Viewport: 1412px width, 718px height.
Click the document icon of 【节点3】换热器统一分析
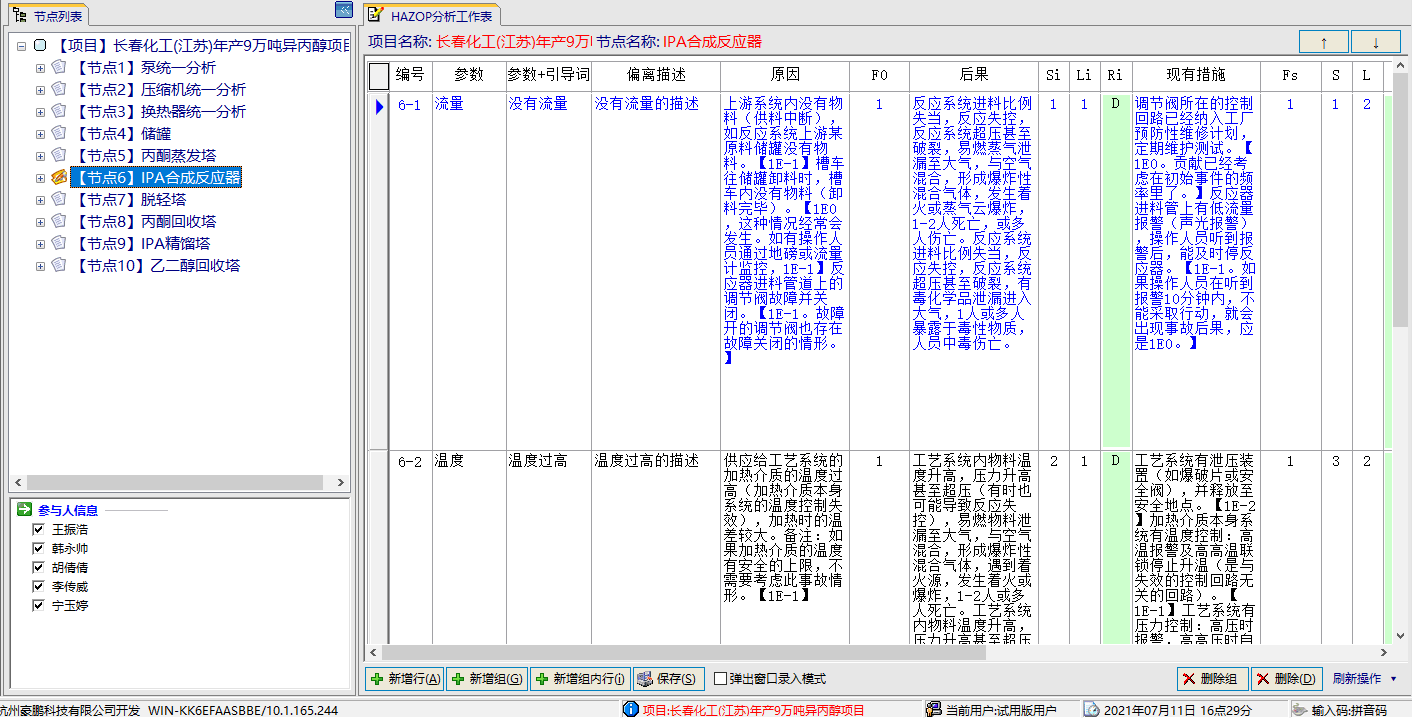click(59, 112)
